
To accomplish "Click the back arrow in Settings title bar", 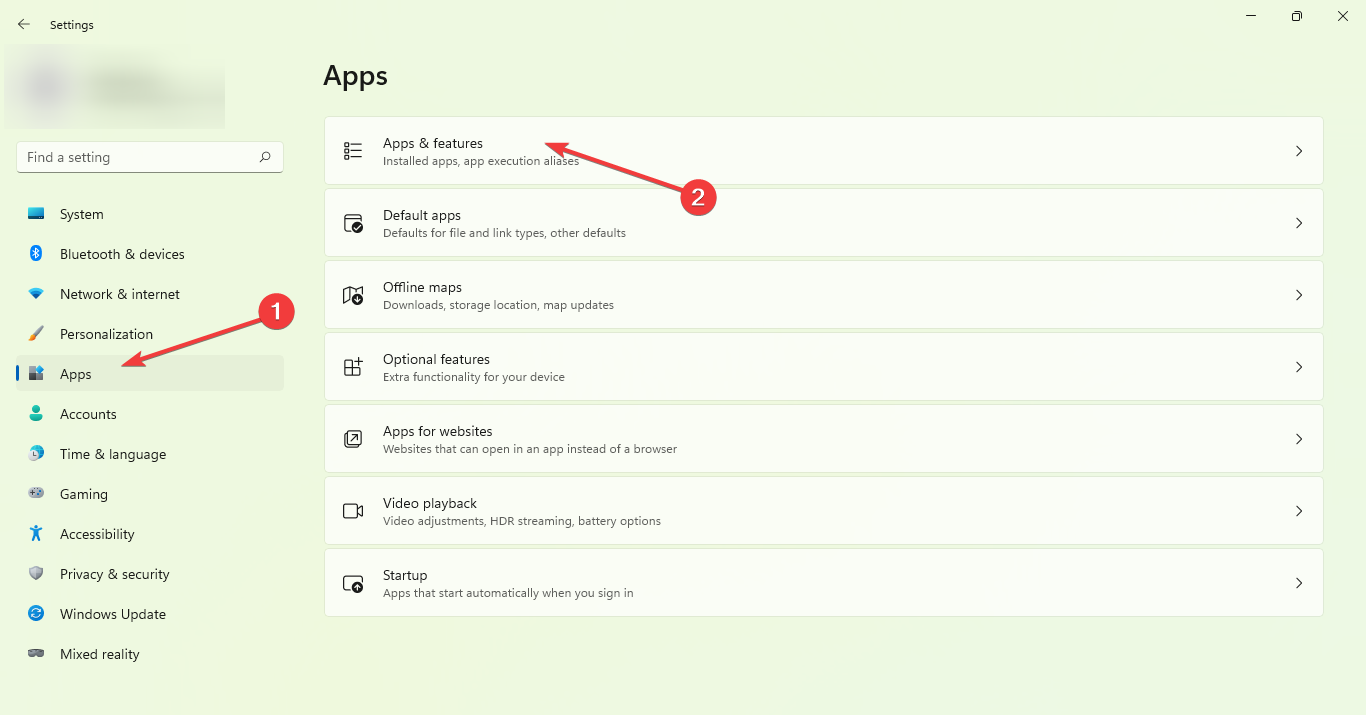I will pos(24,24).
